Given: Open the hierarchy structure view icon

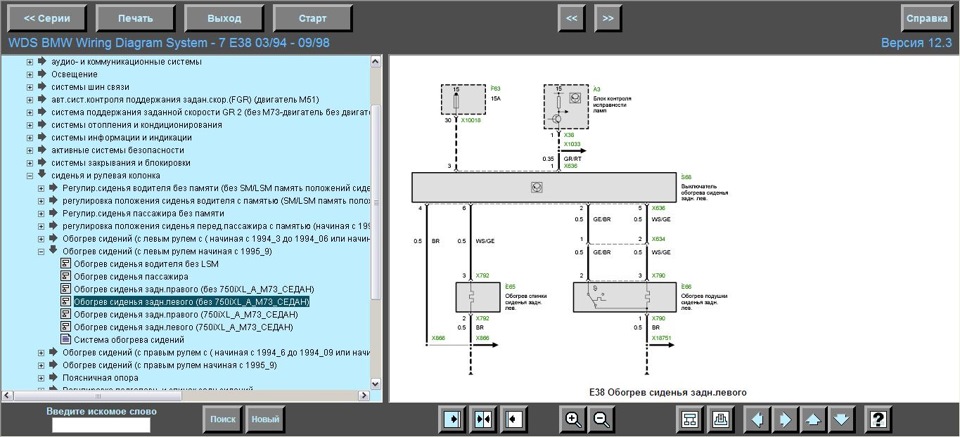Looking at the screenshot, I should click(x=690, y=419).
